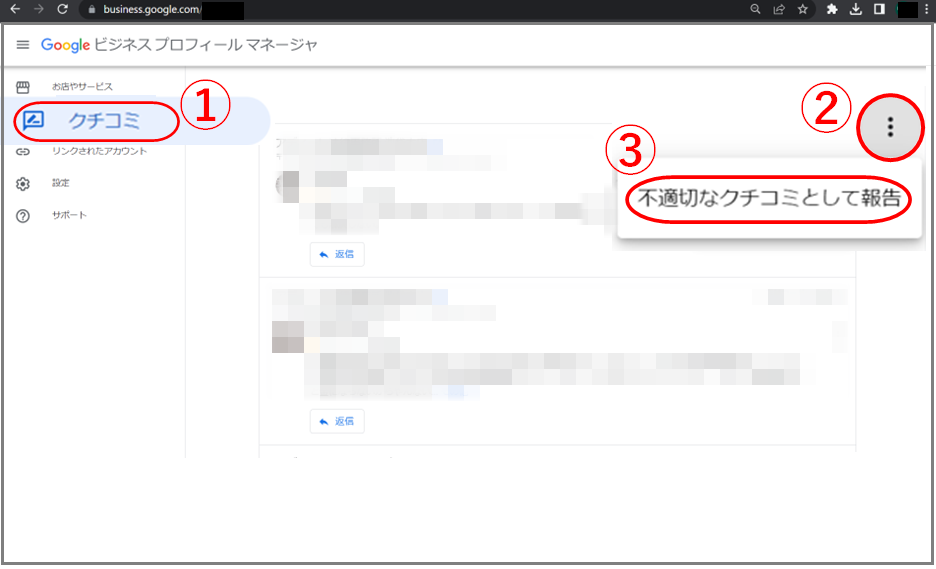Click the お店やサービス store icon

23,87
